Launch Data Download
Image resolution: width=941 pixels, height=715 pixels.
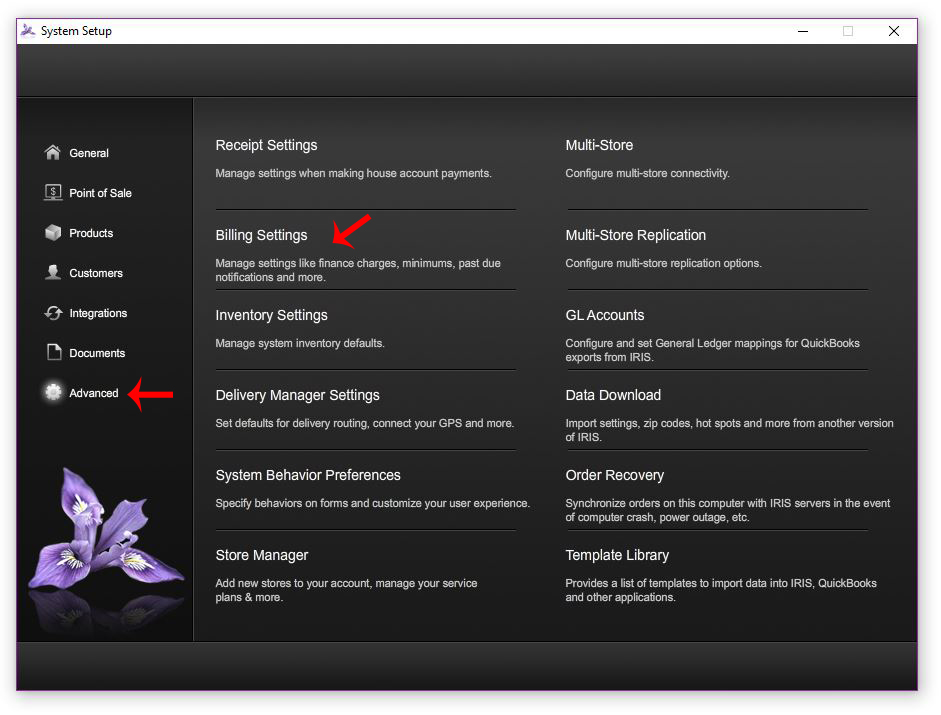(x=613, y=395)
